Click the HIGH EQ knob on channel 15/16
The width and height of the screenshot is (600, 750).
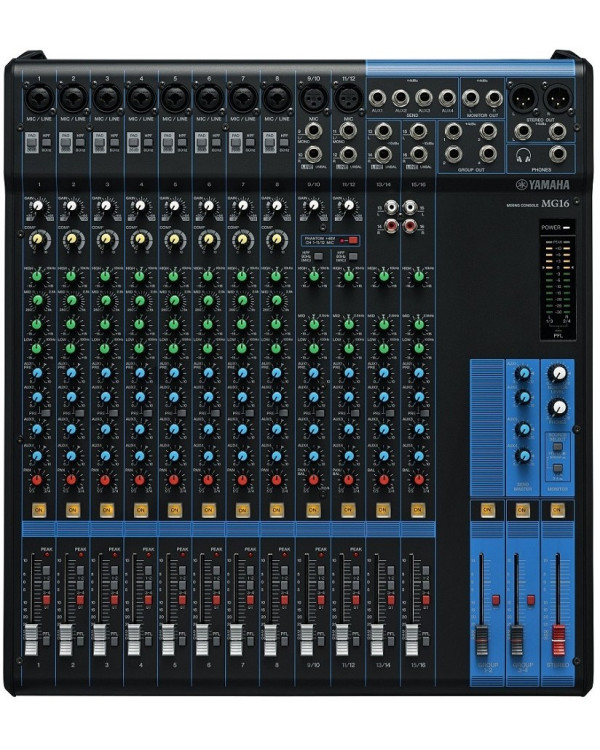tap(419, 276)
